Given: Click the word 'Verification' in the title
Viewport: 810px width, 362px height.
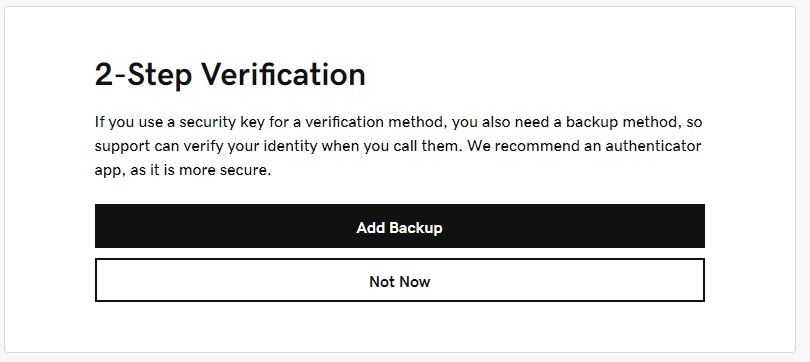Looking at the screenshot, I should (284, 74).
